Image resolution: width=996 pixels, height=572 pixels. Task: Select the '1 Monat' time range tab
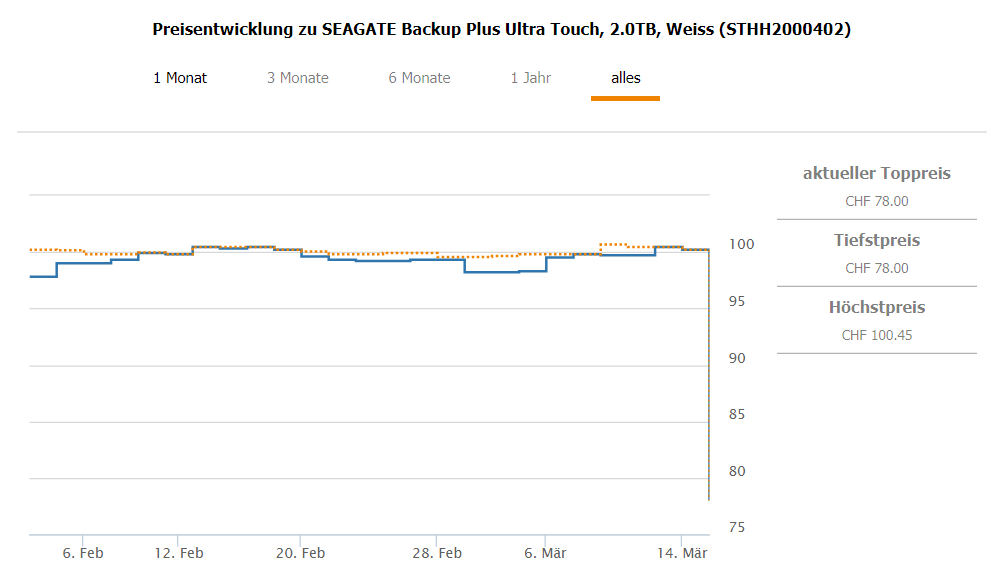pos(180,78)
